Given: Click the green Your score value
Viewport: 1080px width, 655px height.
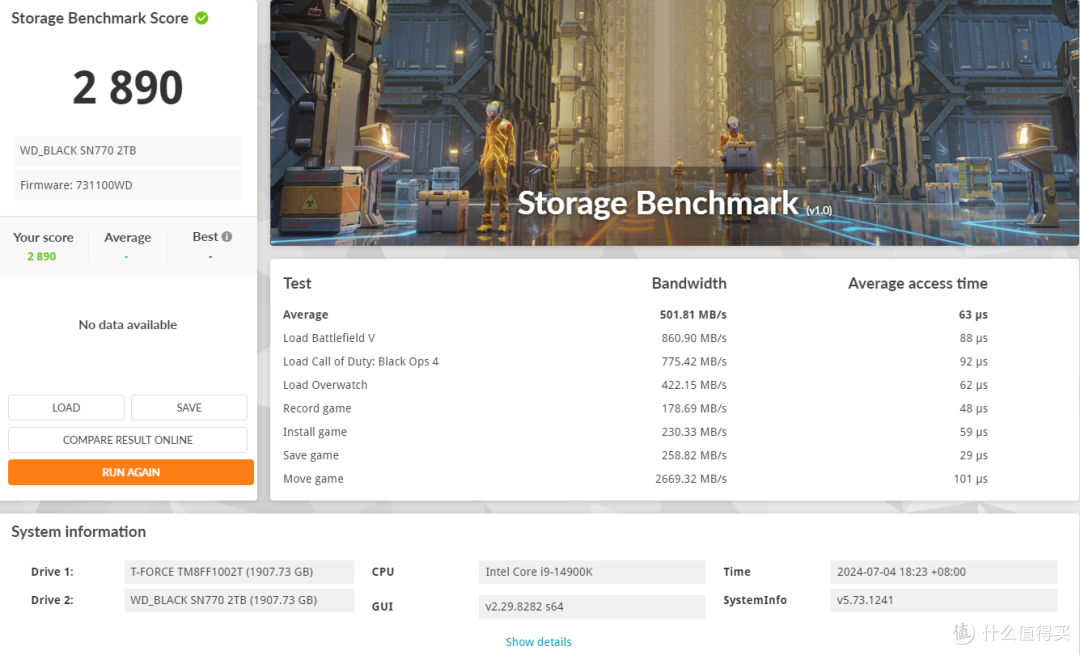Looking at the screenshot, I should 42,257.
